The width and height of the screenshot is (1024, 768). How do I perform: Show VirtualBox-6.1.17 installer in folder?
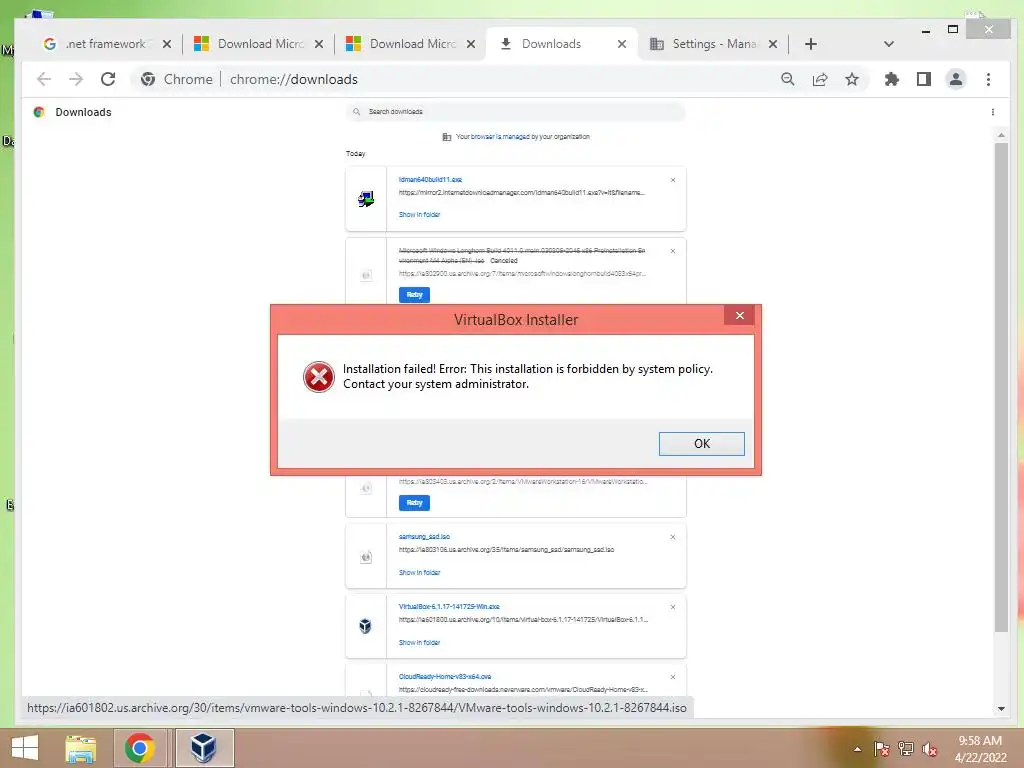click(419, 643)
